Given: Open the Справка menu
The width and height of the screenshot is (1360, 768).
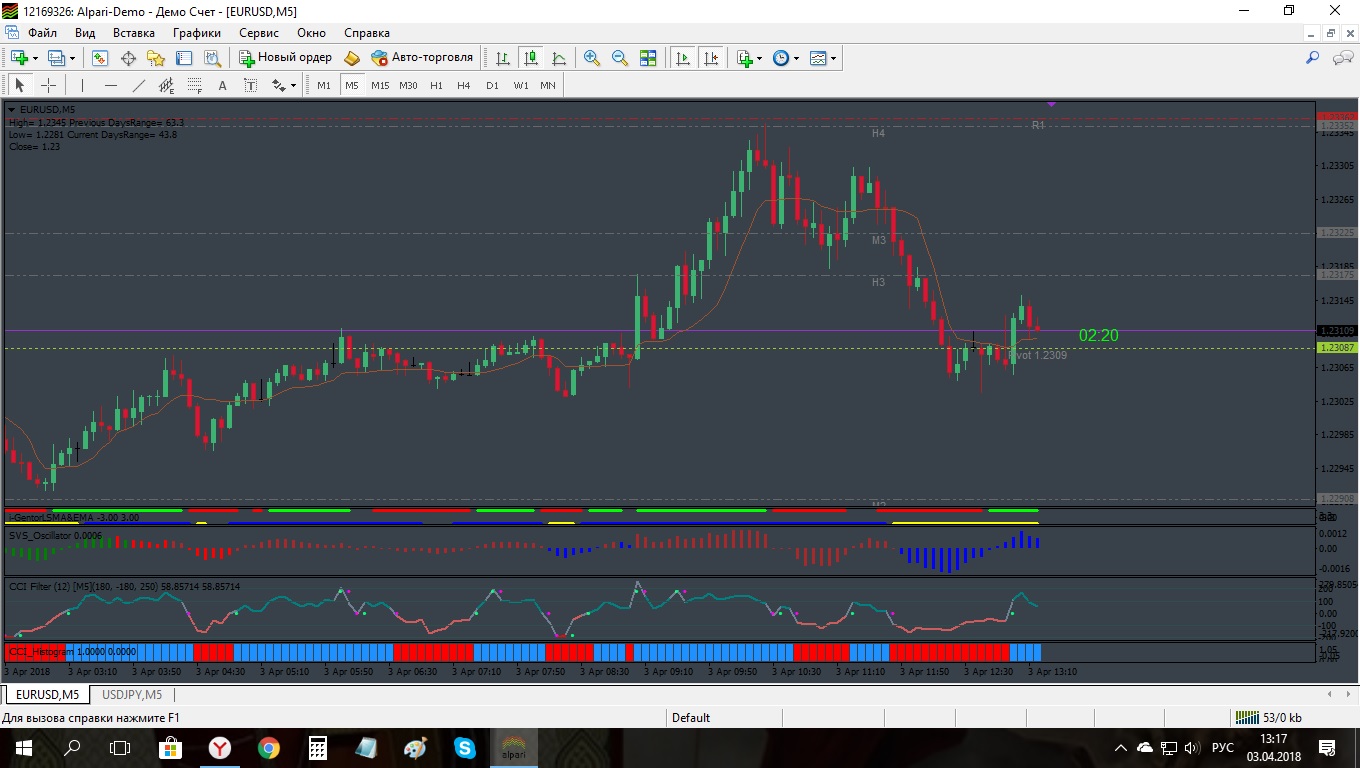Looking at the screenshot, I should point(366,33).
